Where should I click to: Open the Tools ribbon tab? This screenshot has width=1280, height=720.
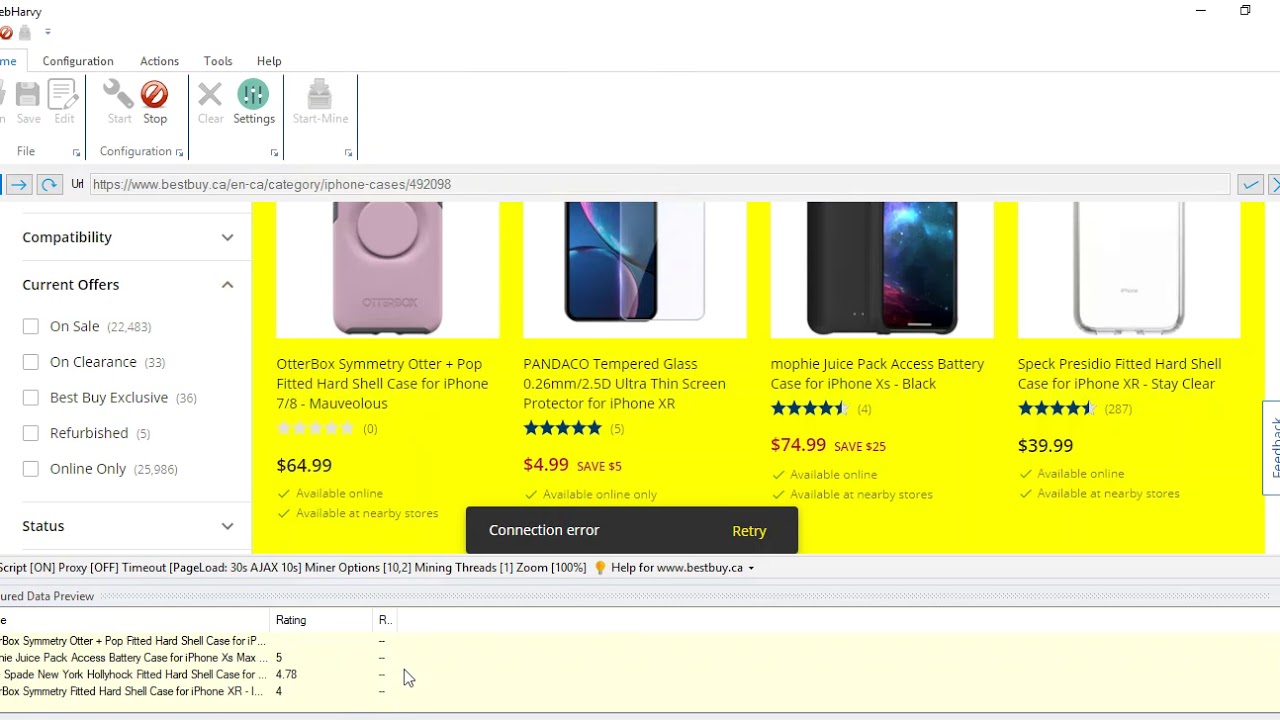(218, 61)
